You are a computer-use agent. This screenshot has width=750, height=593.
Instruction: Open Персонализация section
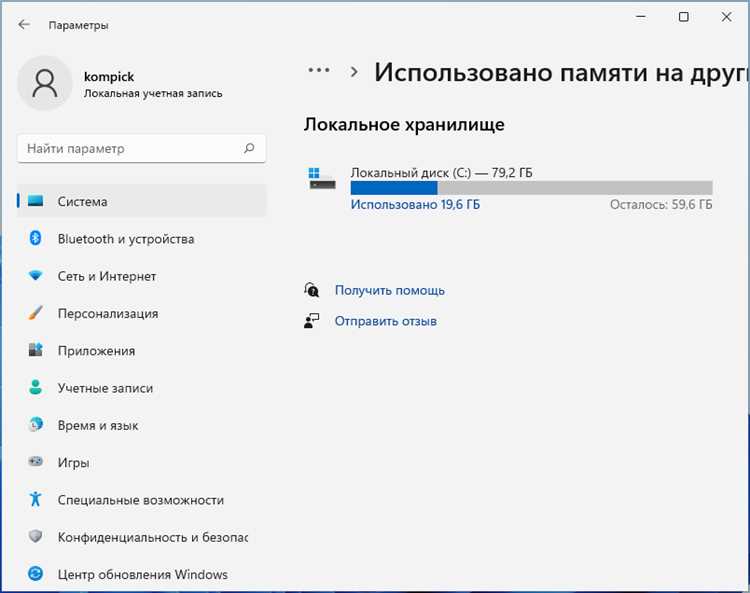point(142,313)
